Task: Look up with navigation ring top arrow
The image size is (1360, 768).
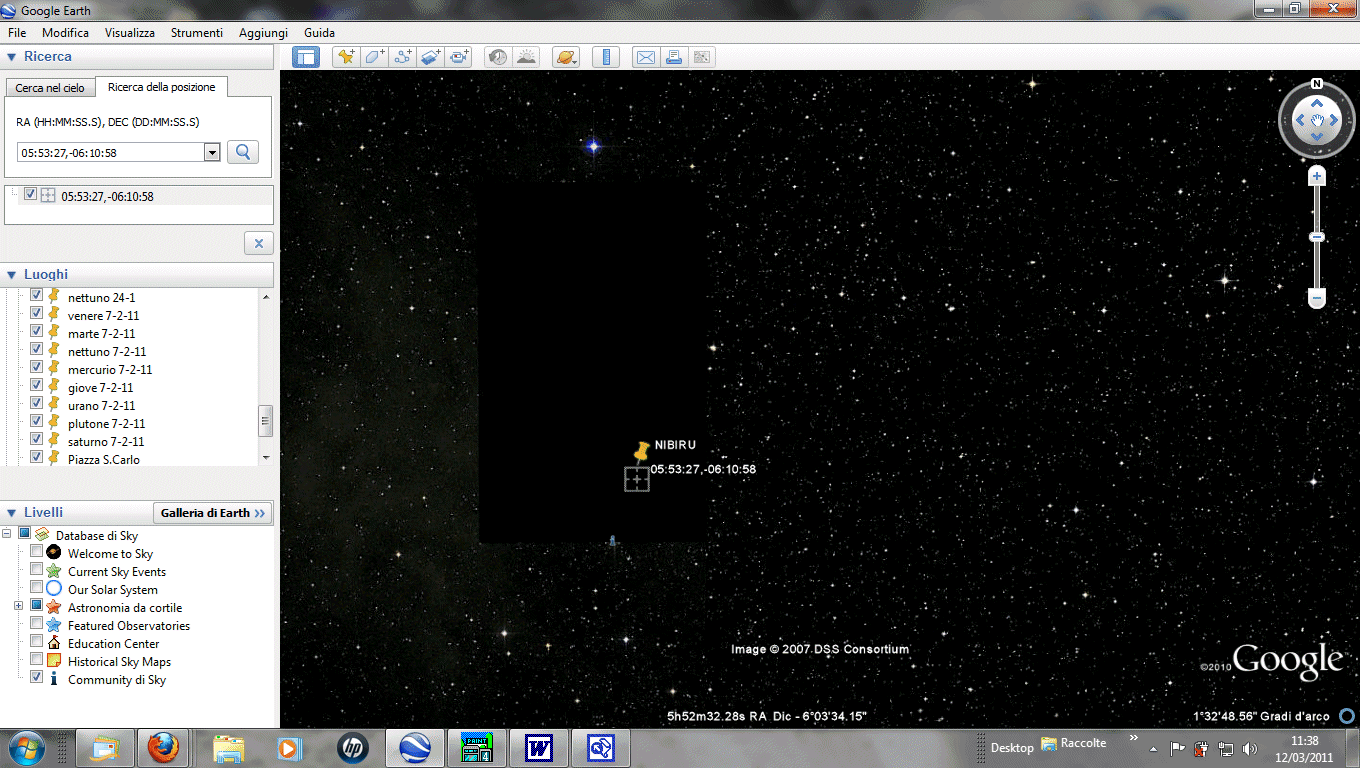Action: (1317, 103)
